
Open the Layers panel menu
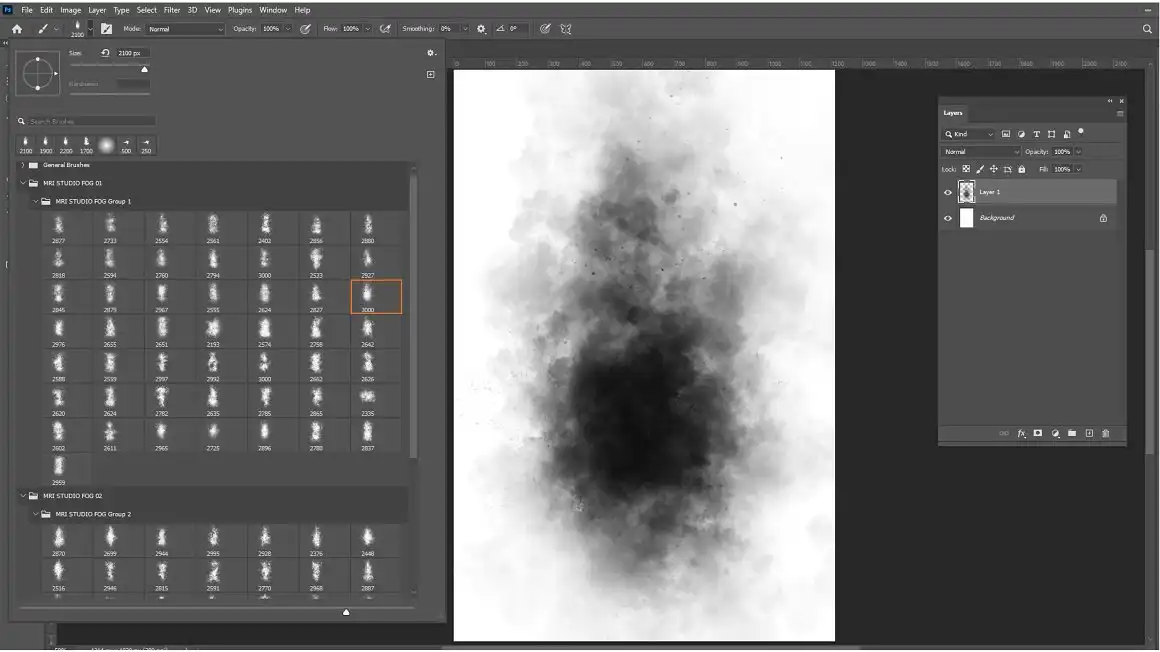pos(1120,114)
